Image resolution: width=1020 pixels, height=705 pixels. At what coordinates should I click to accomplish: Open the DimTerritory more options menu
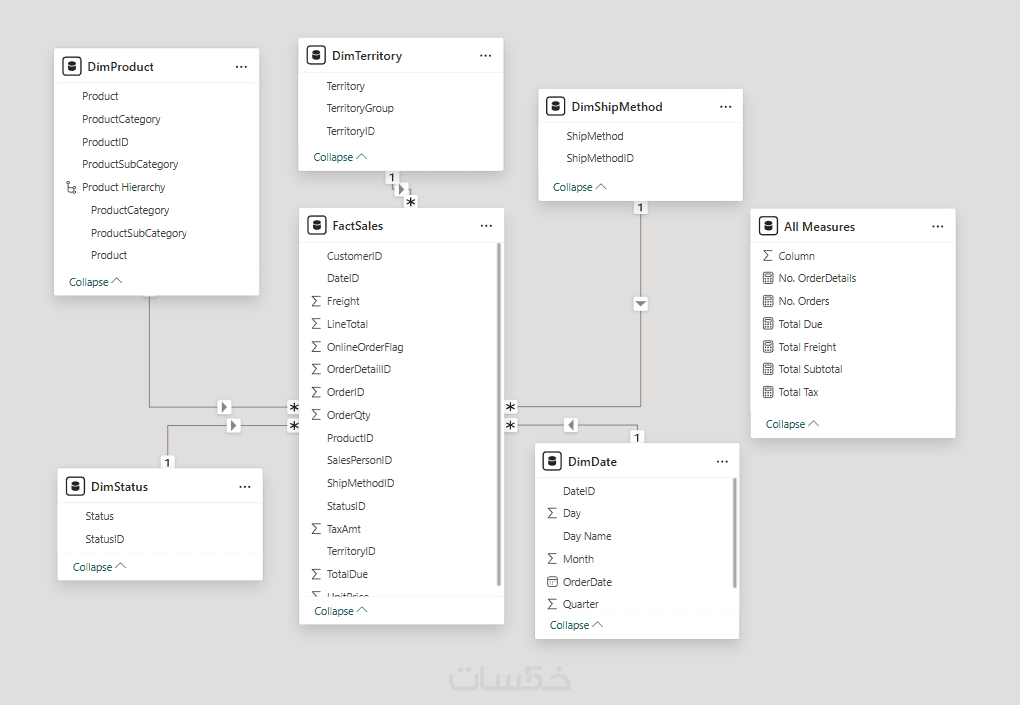(486, 56)
